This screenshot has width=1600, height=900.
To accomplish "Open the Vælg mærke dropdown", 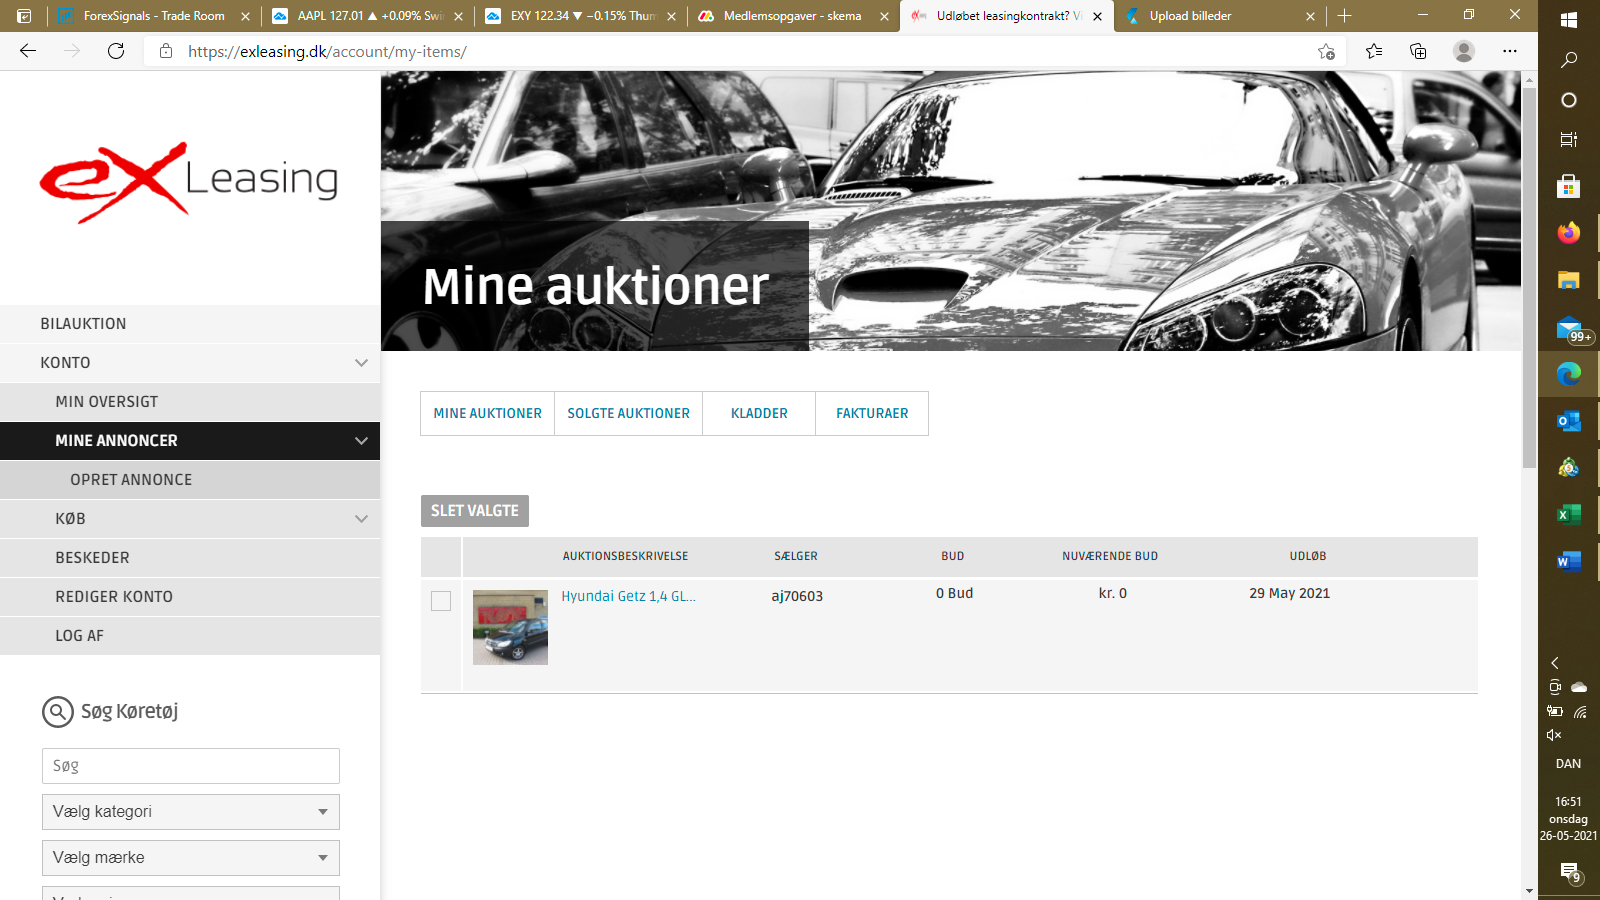I will (191, 858).
